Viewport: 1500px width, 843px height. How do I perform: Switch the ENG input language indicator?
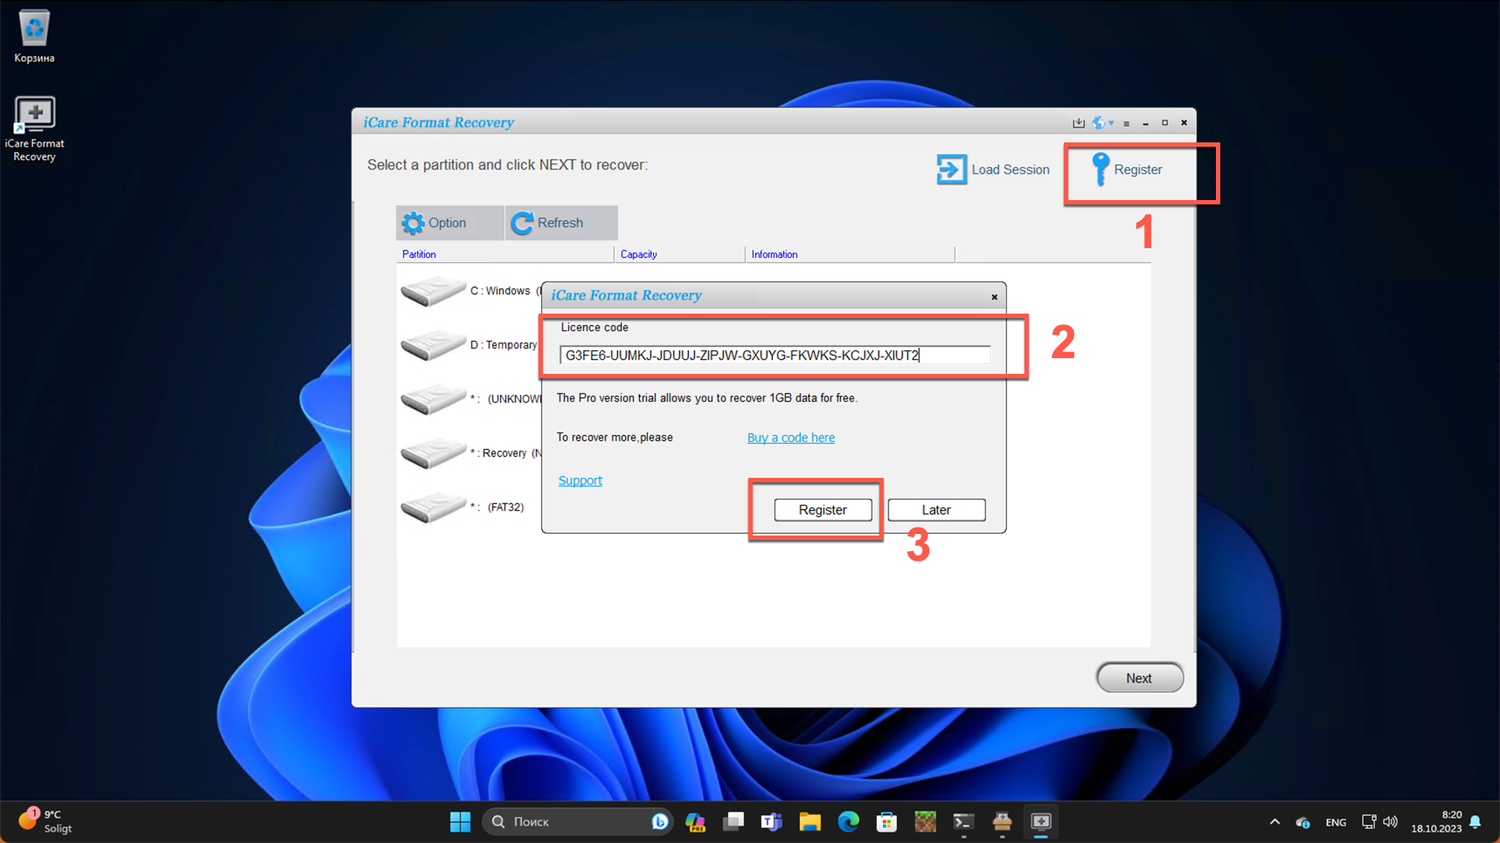pos(1336,823)
